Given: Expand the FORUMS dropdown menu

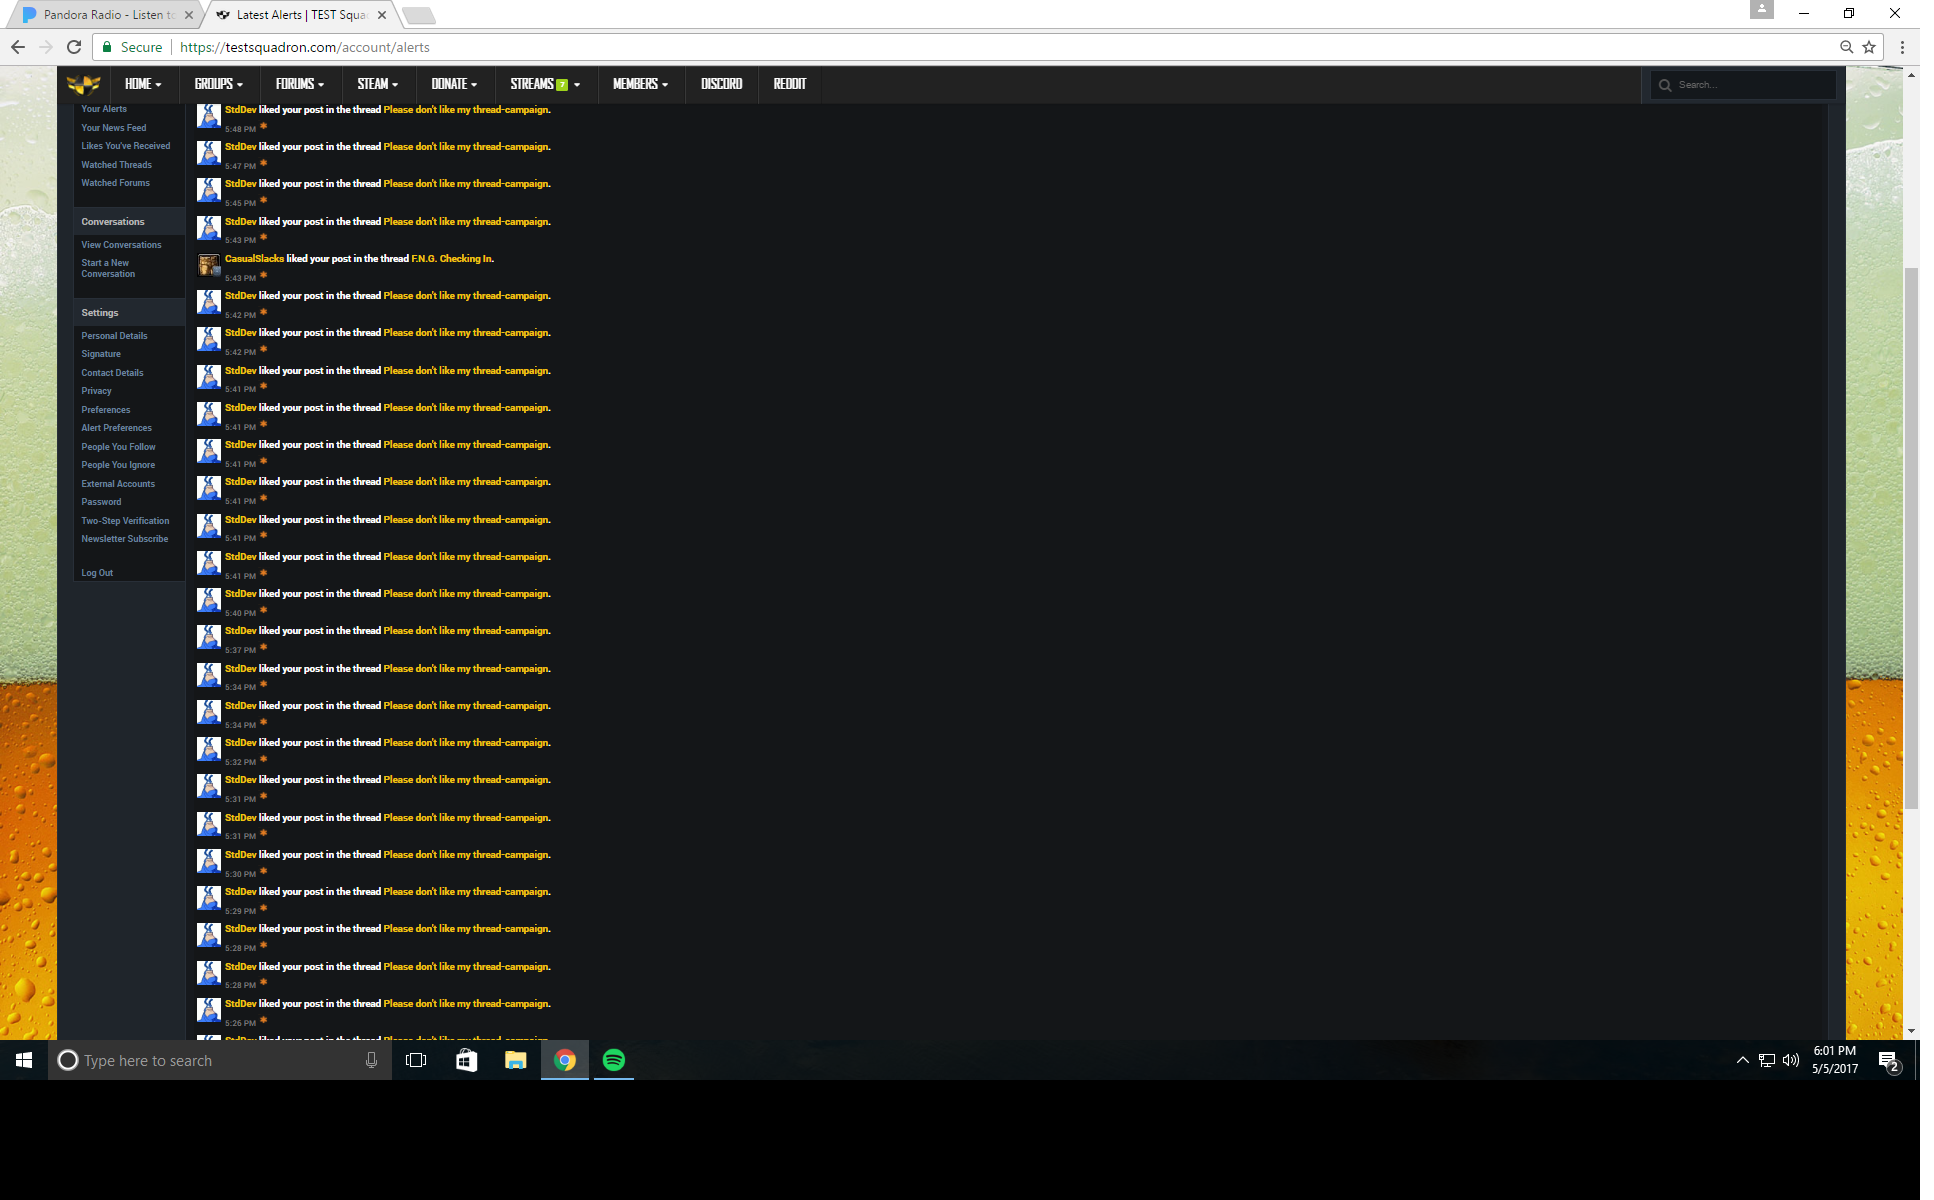Looking at the screenshot, I should click(x=299, y=84).
